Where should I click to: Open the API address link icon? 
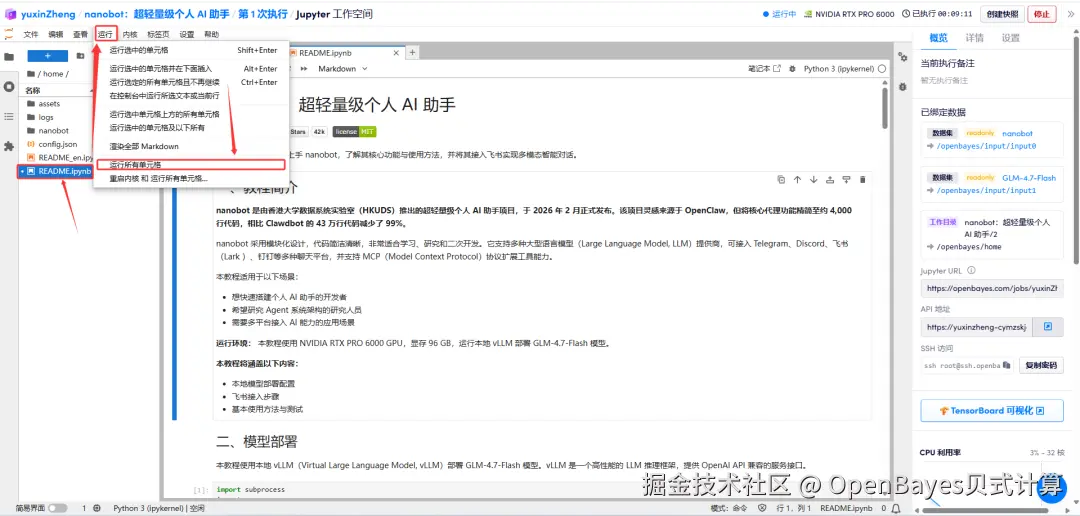1048,327
